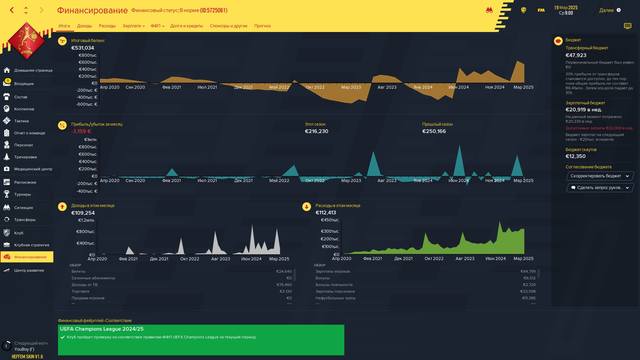640x360 pixels.
Task: Click the balance value €531,034
Action: [x=83, y=48]
